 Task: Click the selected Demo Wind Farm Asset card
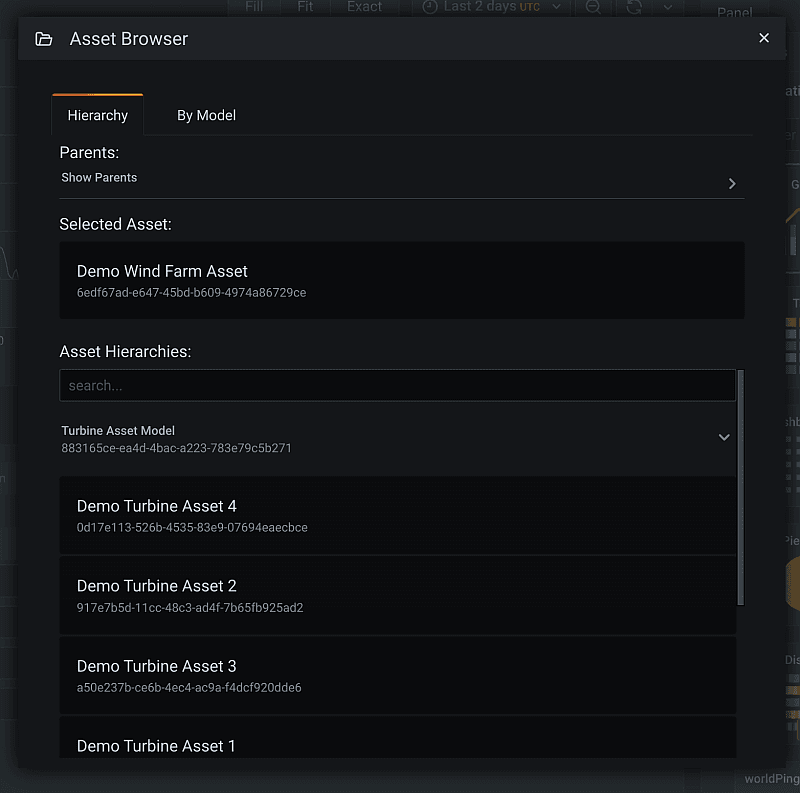[x=401, y=280]
